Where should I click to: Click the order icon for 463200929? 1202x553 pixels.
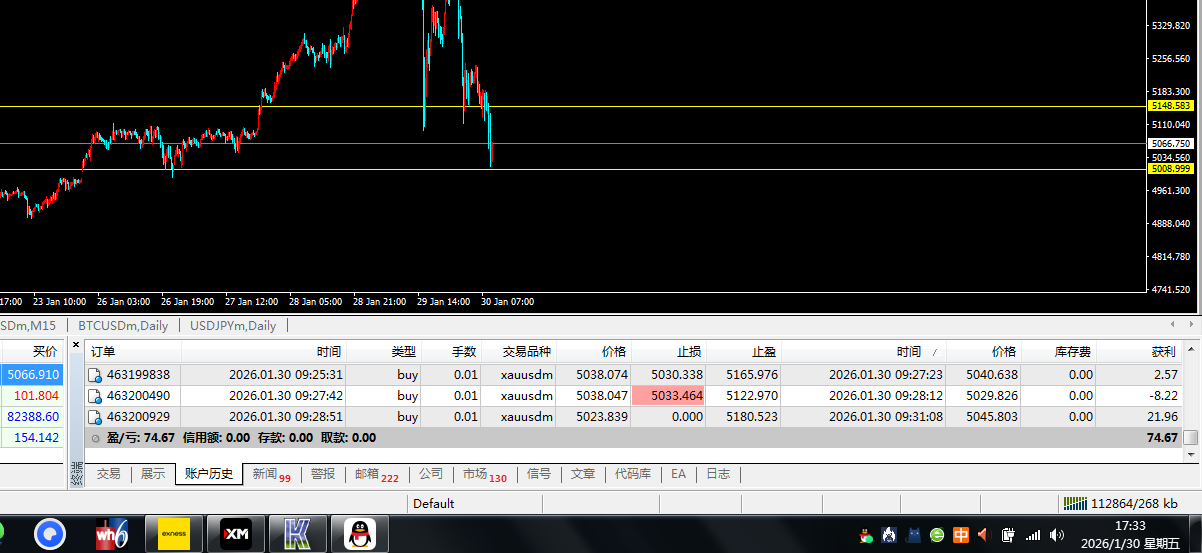pyautogui.click(x=96, y=417)
